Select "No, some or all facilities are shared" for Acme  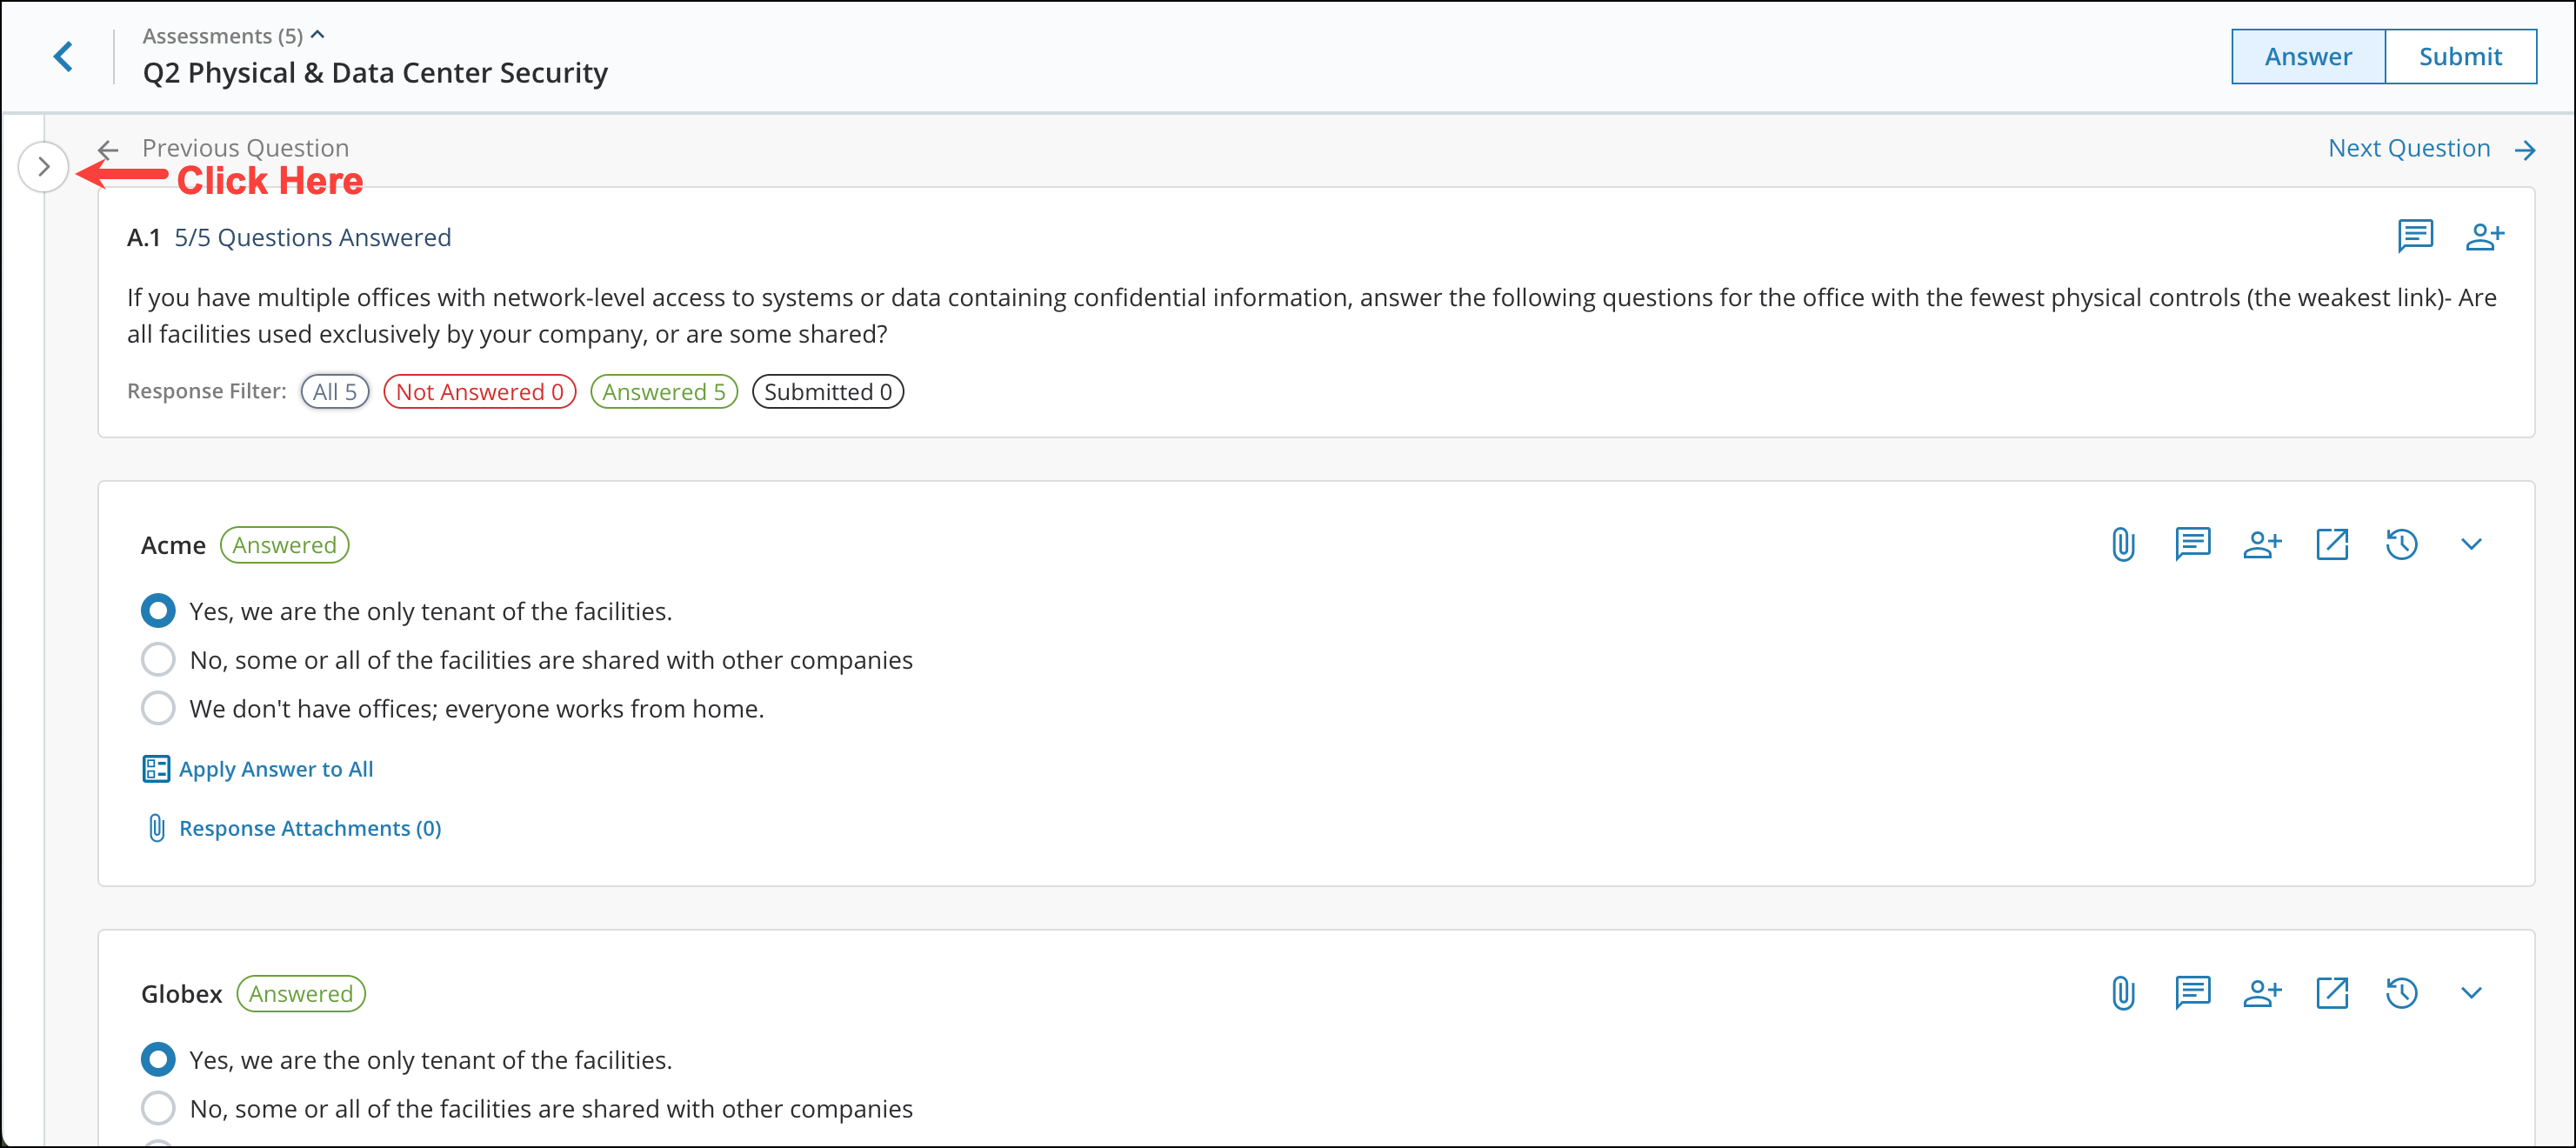(158, 659)
